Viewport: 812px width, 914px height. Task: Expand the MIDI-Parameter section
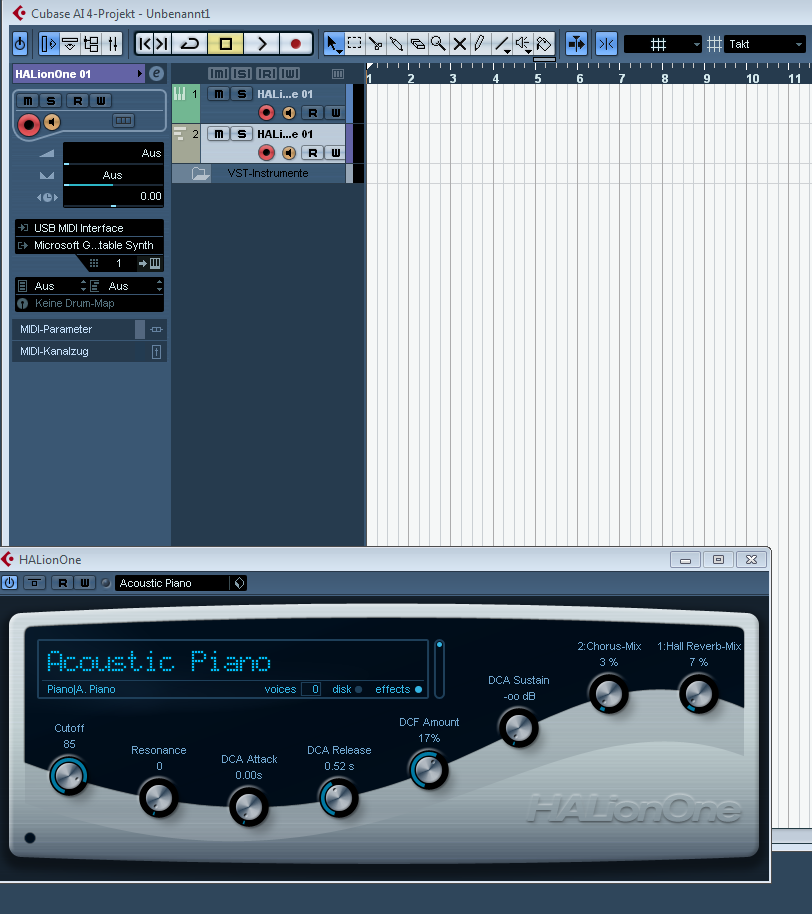pyautogui.click(x=89, y=329)
